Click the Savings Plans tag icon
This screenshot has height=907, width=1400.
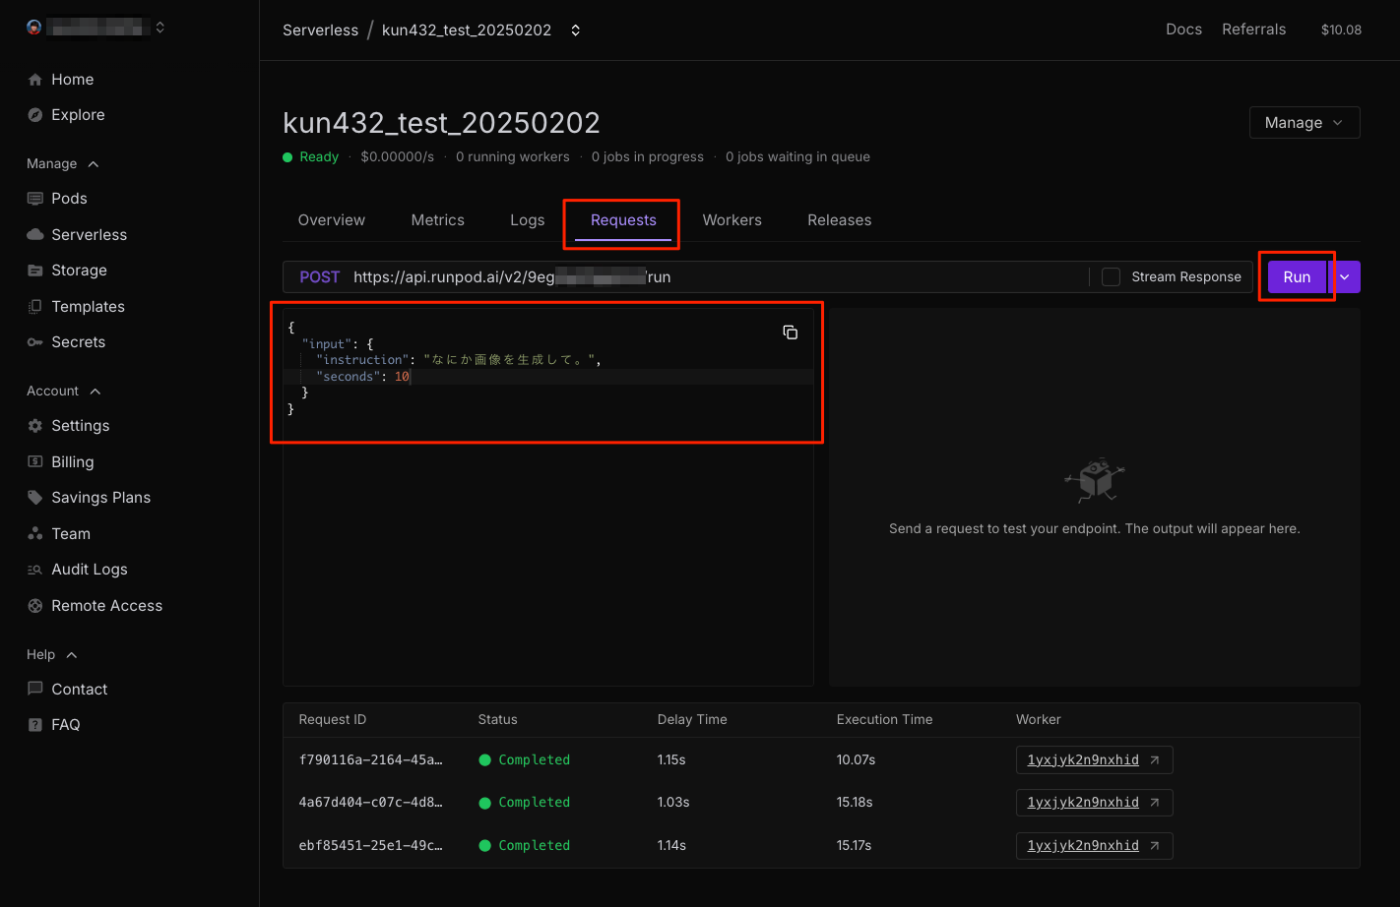coord(35,498)
